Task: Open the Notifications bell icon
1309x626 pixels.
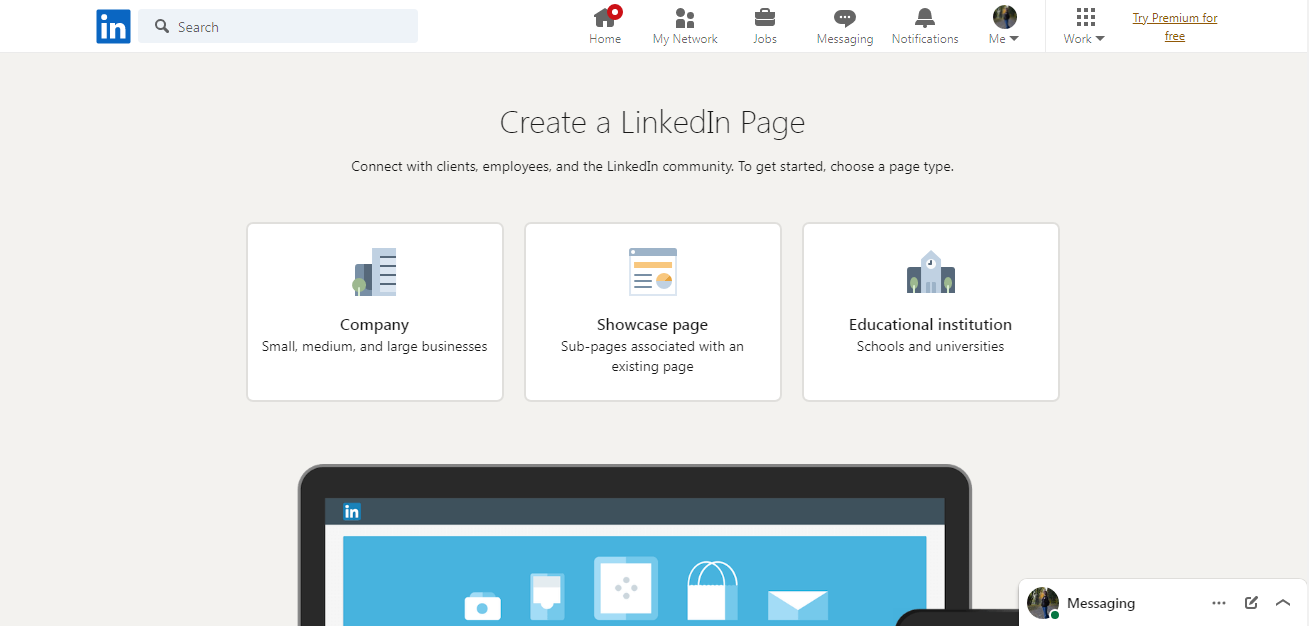Action: click(x=925, y=17)
